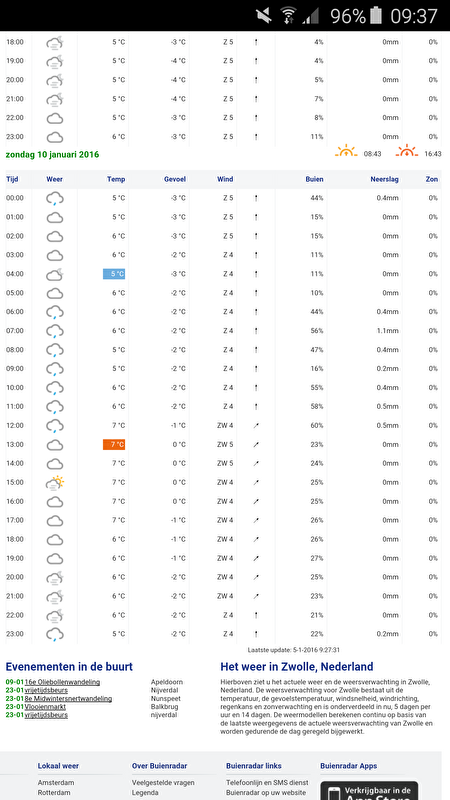450x800 pixels.
Task: Open Telefoonlijn en SMS dienst link
Action: [267, 783]
